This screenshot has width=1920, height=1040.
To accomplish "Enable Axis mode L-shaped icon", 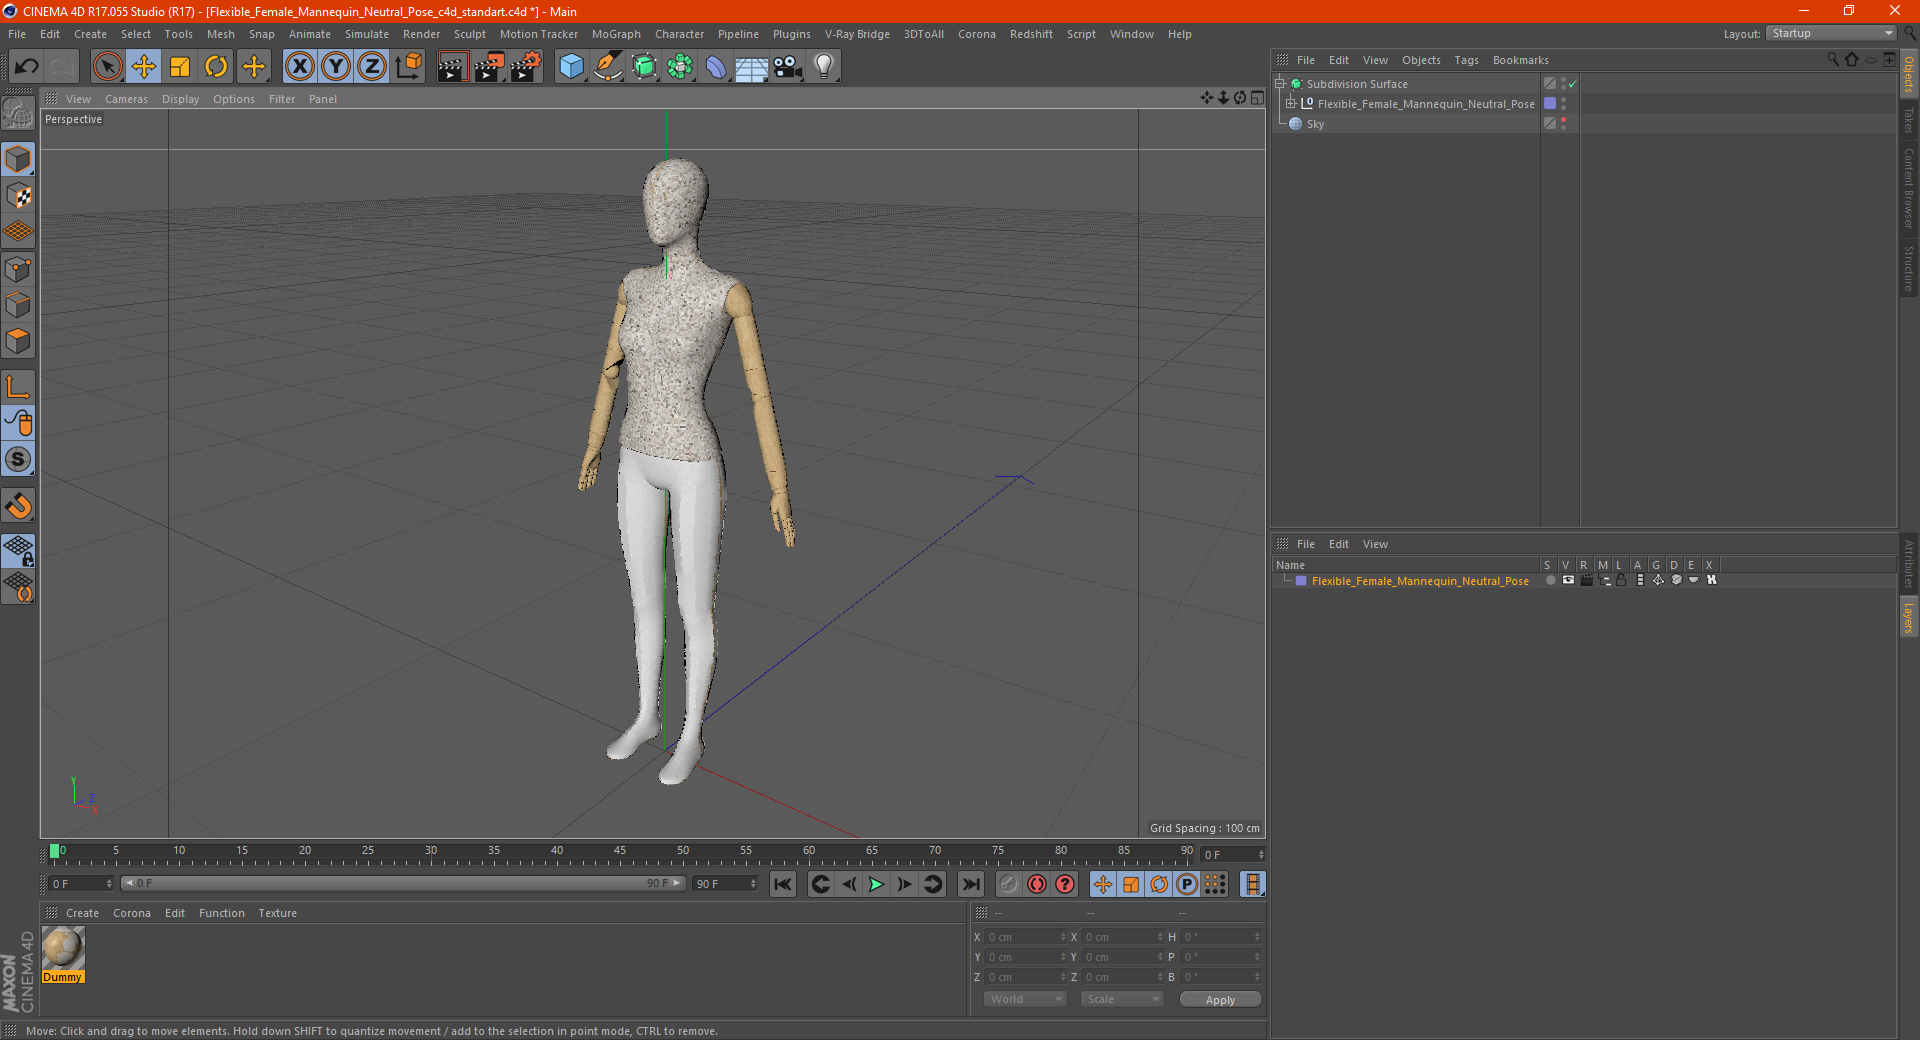I will [18, 387].
